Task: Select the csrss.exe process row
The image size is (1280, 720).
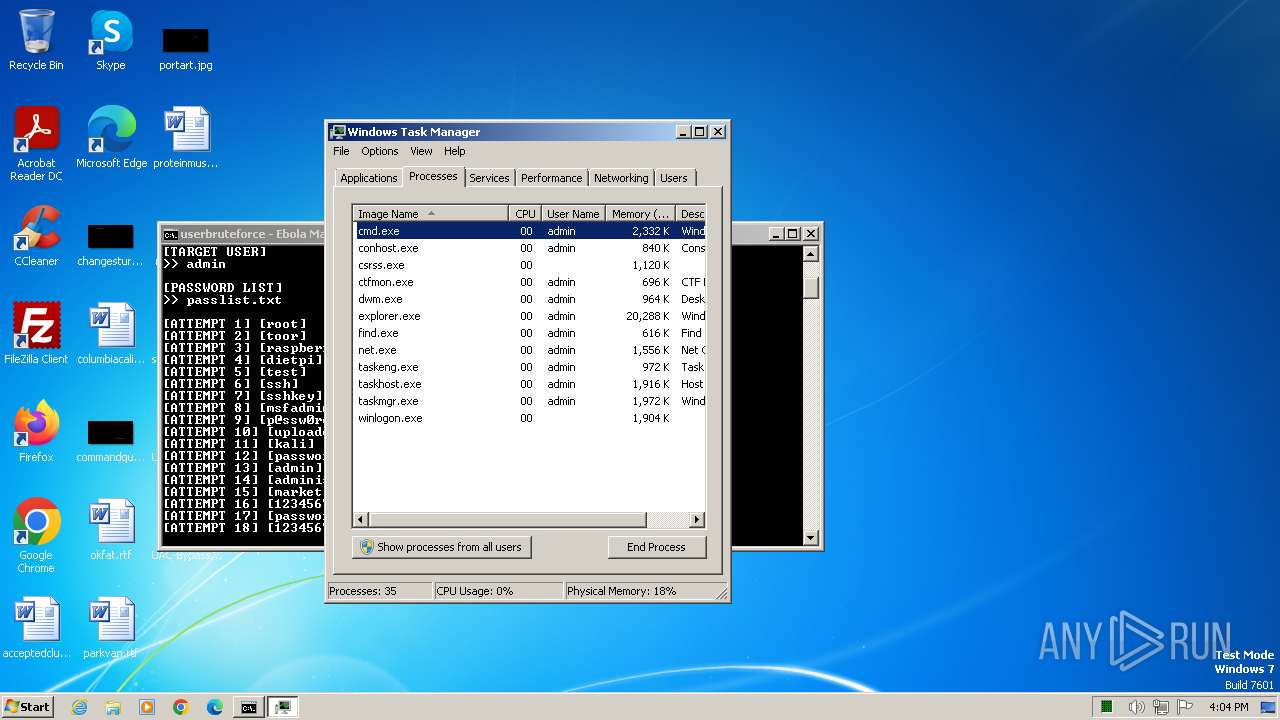Action: coord(530,265)
